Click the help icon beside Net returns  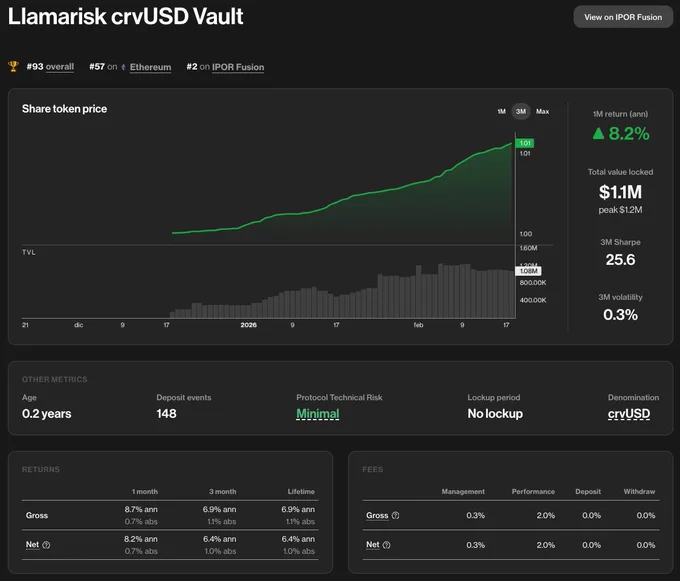click(46, 545)
